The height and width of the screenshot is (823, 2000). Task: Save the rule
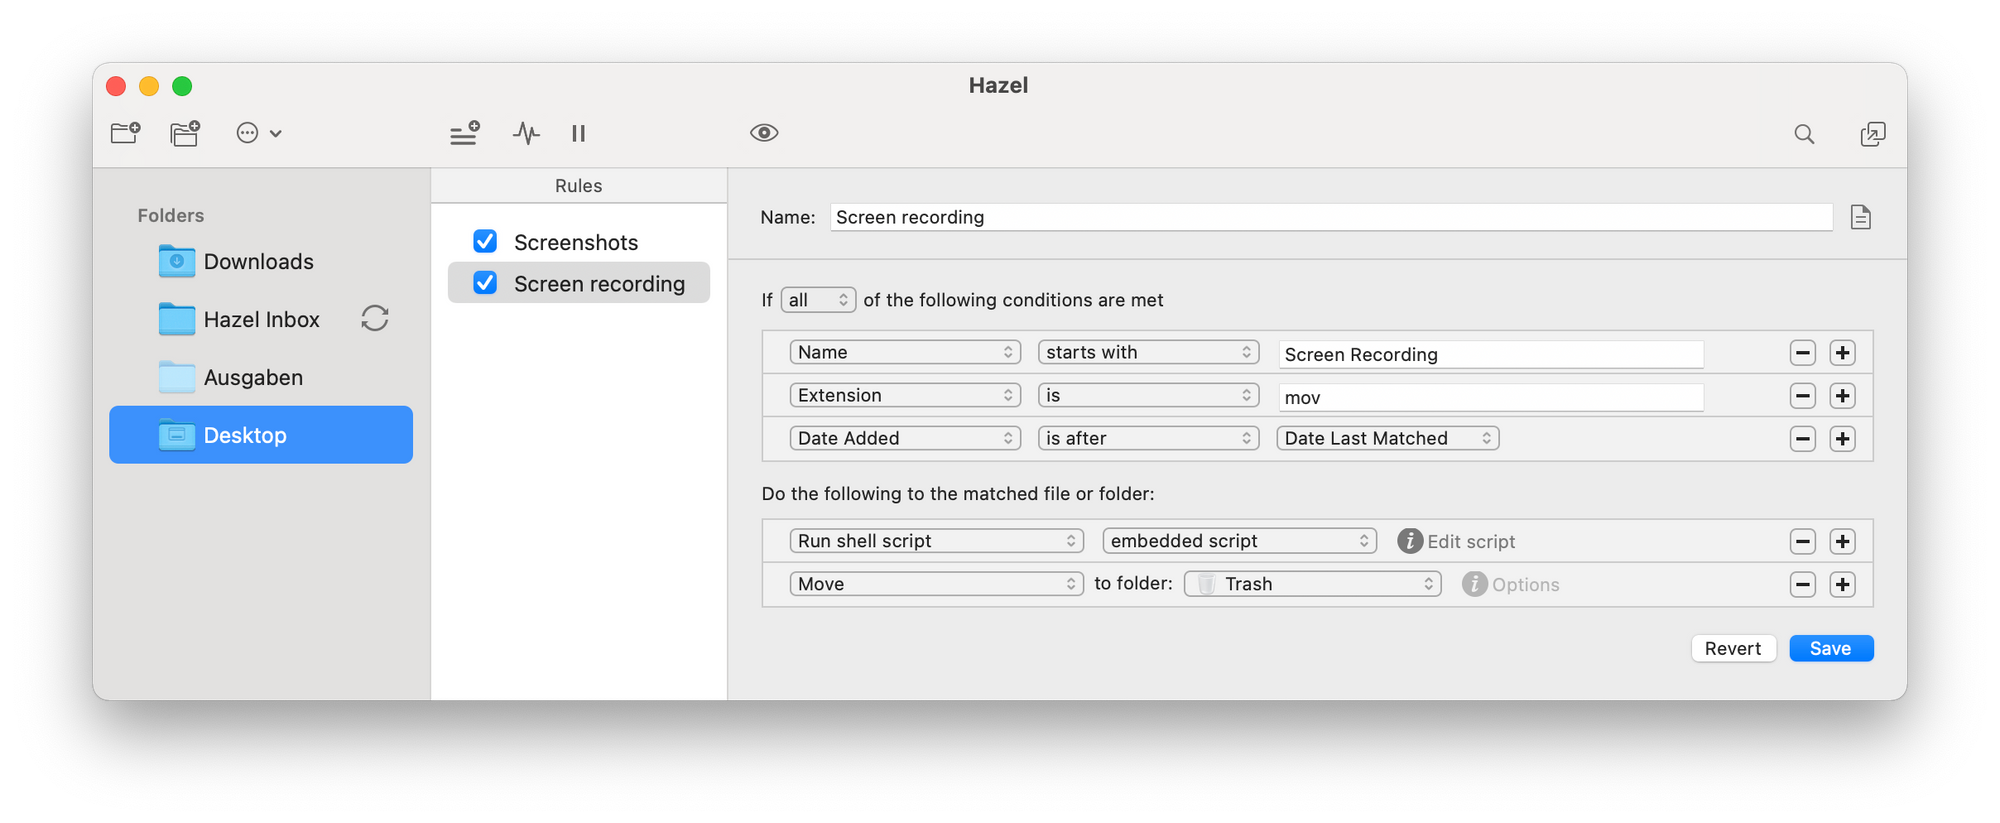tap(1831, 648)
